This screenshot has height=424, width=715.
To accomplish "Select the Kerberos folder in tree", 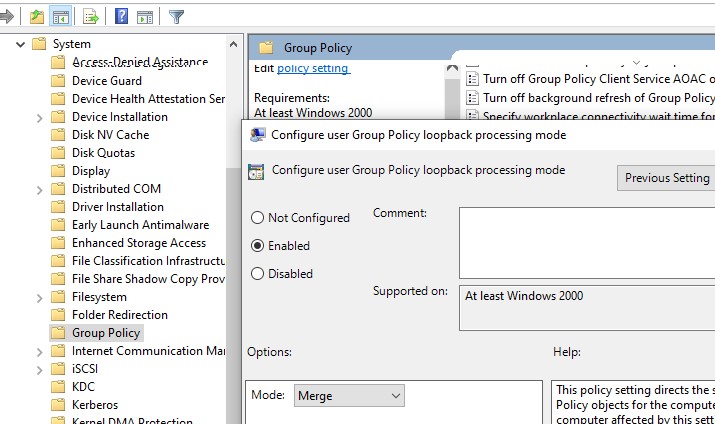I will [x=94, y=405].
